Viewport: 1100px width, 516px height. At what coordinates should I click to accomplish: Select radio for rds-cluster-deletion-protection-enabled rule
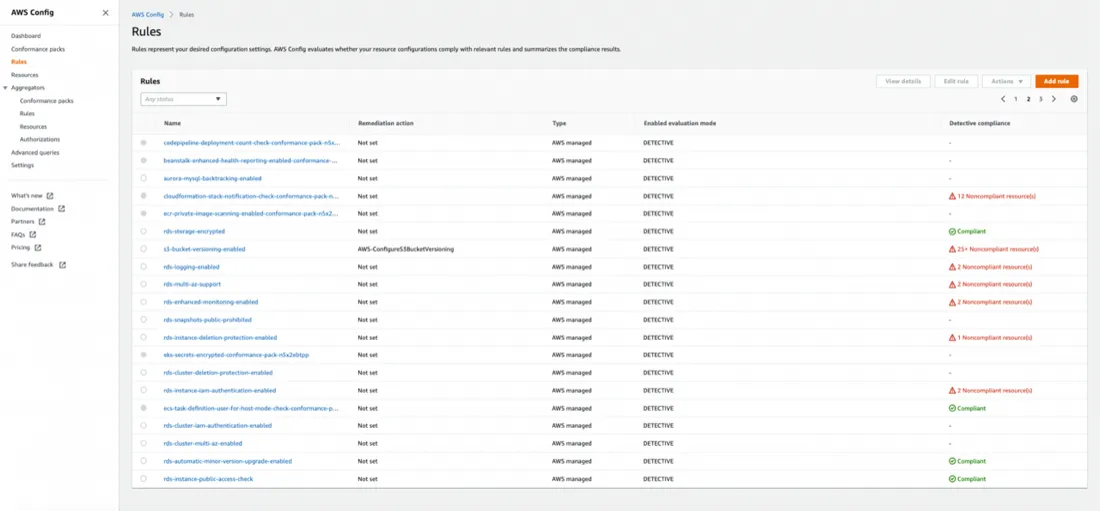[144, 373]
